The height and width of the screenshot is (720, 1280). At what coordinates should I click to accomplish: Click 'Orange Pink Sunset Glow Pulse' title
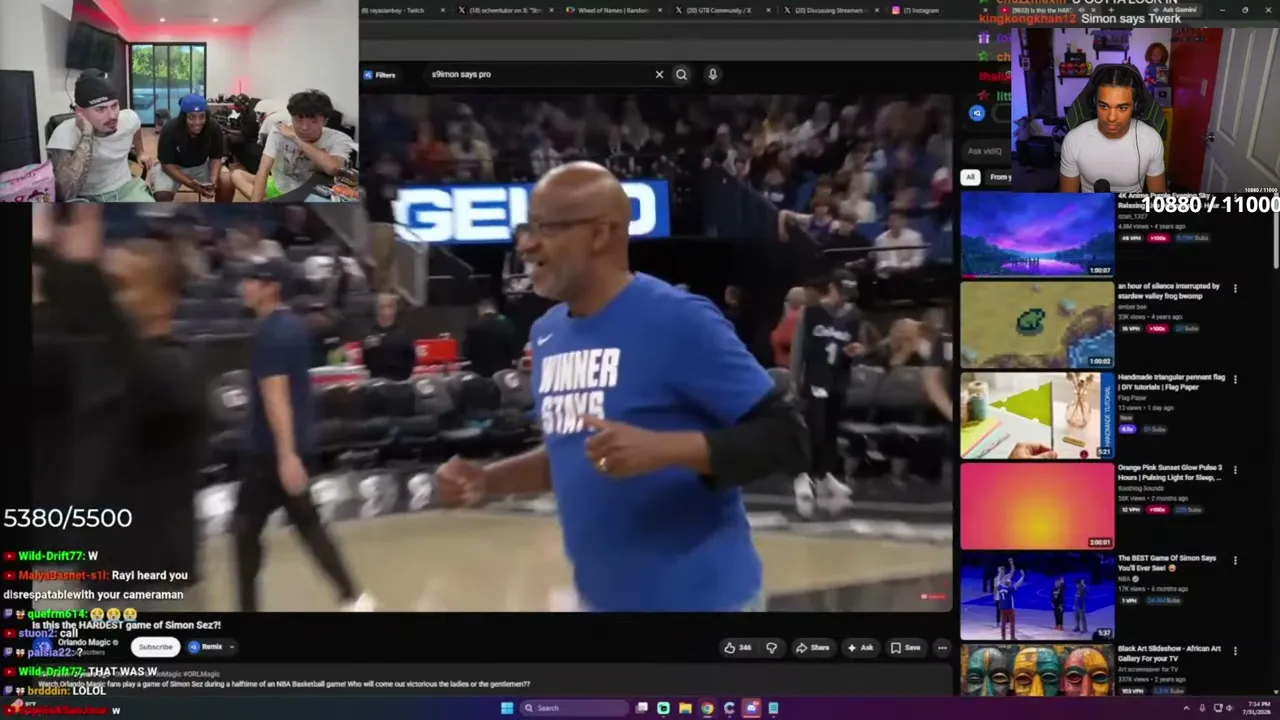coord(1170,473)
